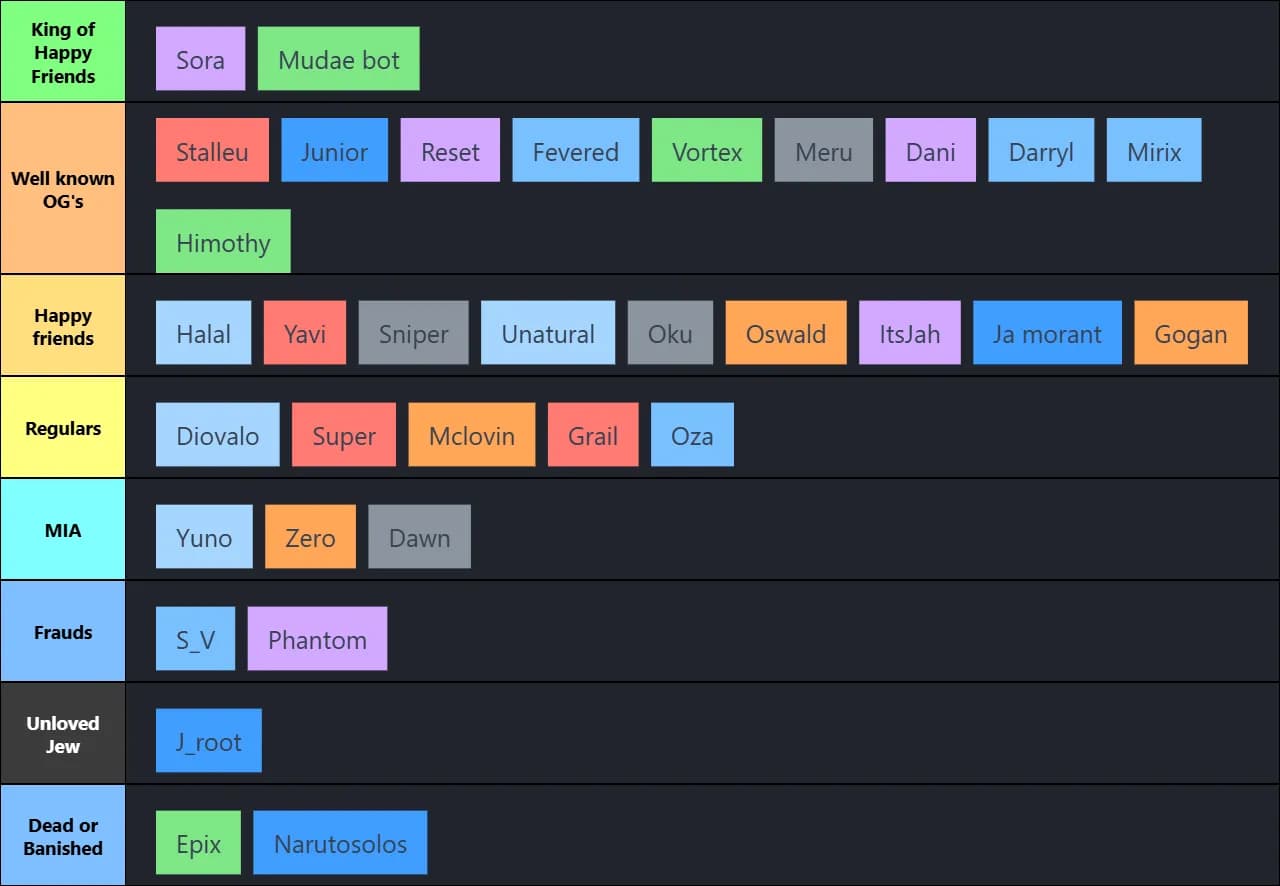The image size is (1280, 886).
Task: Click the Sora tile in top tier
Action: [200, 59]
